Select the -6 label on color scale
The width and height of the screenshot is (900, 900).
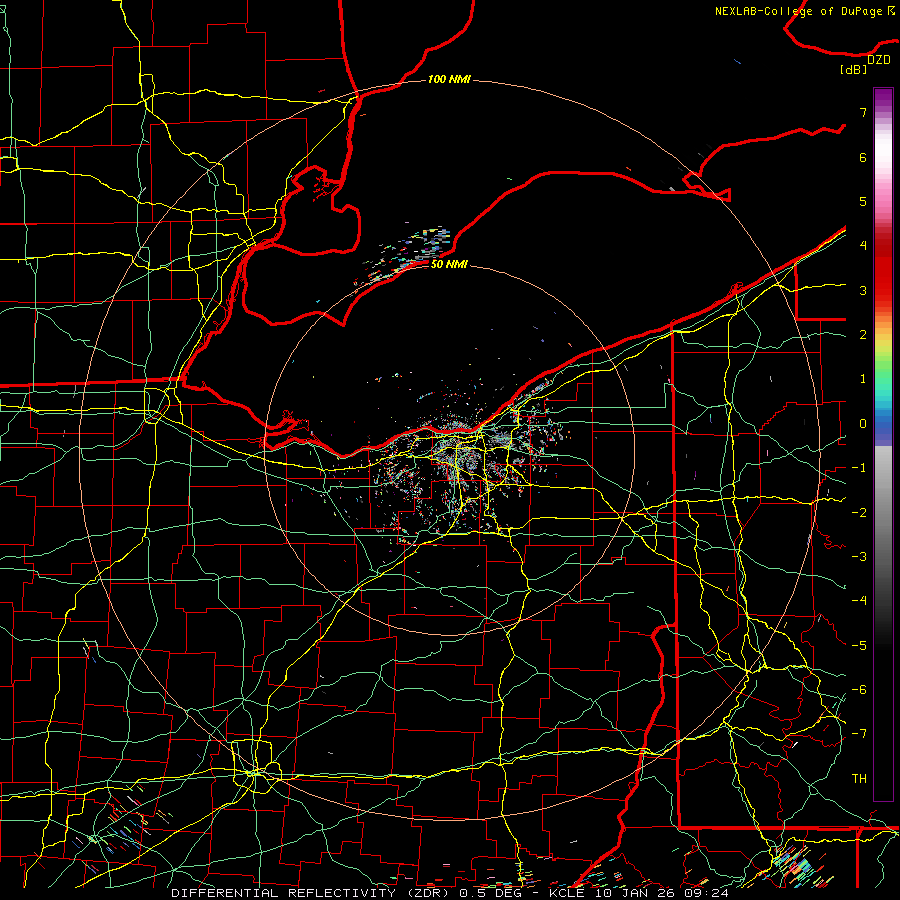(x=859, y=690)
